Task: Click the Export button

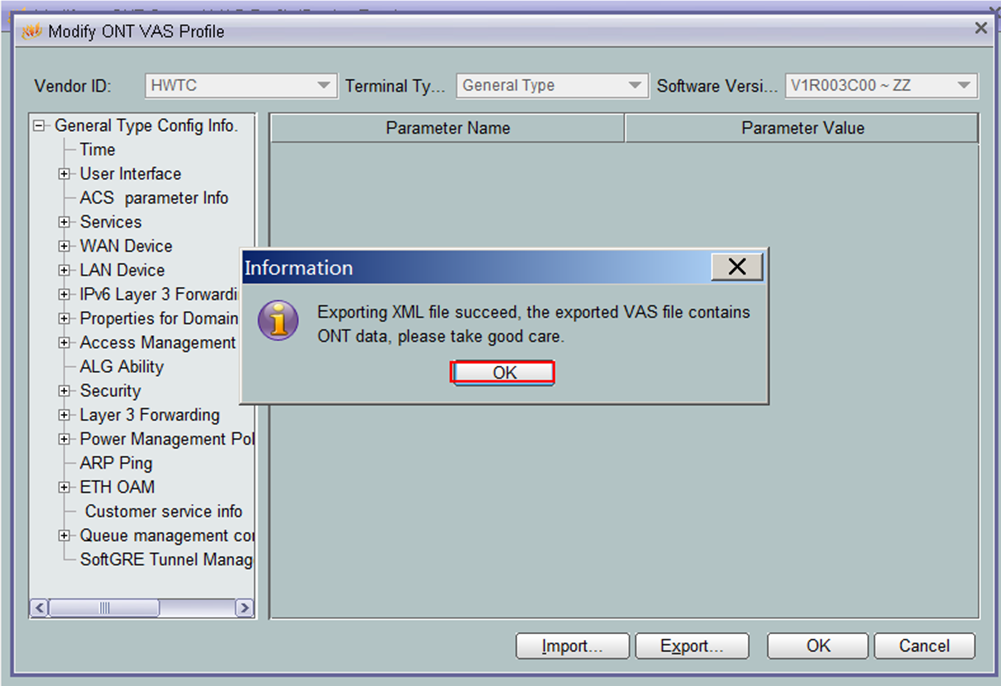Action: coord(691,646)
